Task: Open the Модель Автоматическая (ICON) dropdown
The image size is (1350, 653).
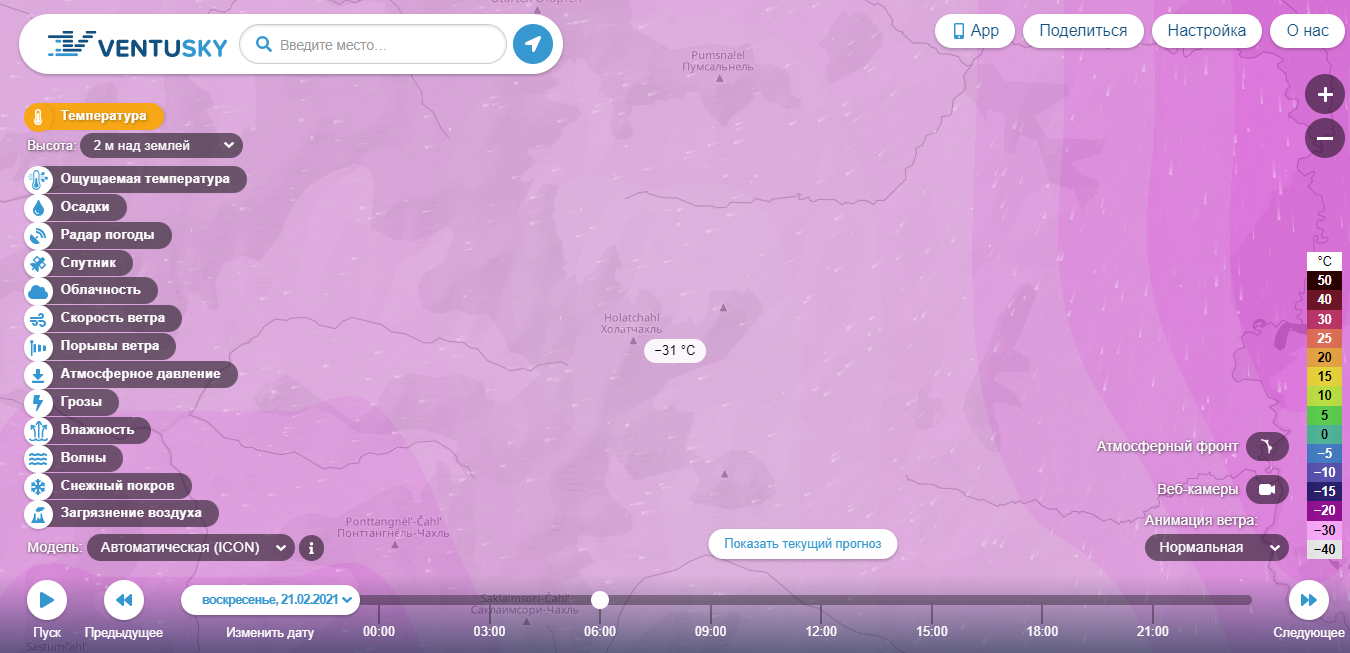Action: (x=191, y=548)
